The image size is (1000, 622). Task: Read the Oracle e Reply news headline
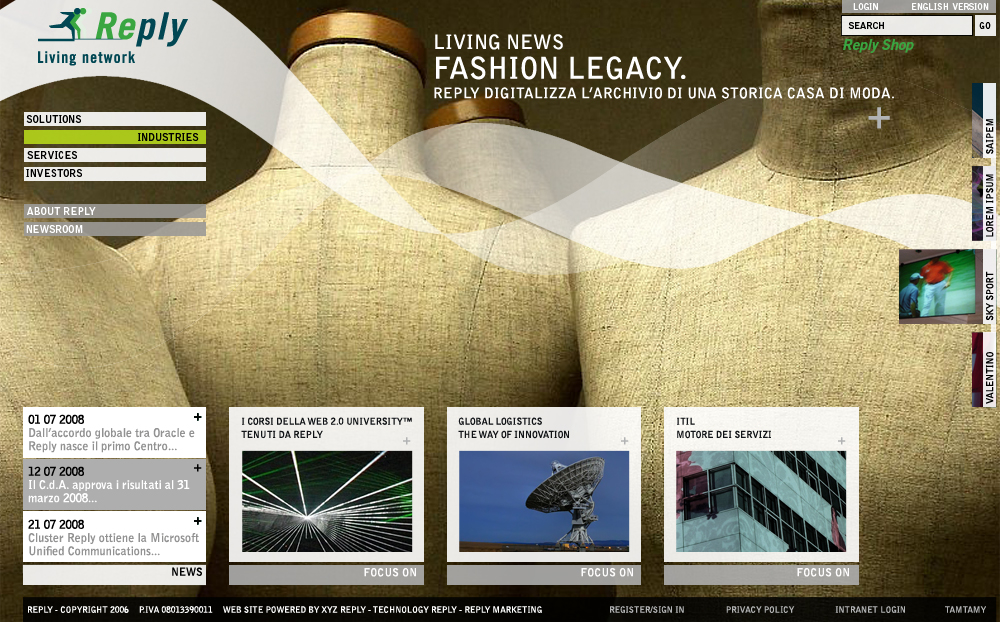pos(111,440)
